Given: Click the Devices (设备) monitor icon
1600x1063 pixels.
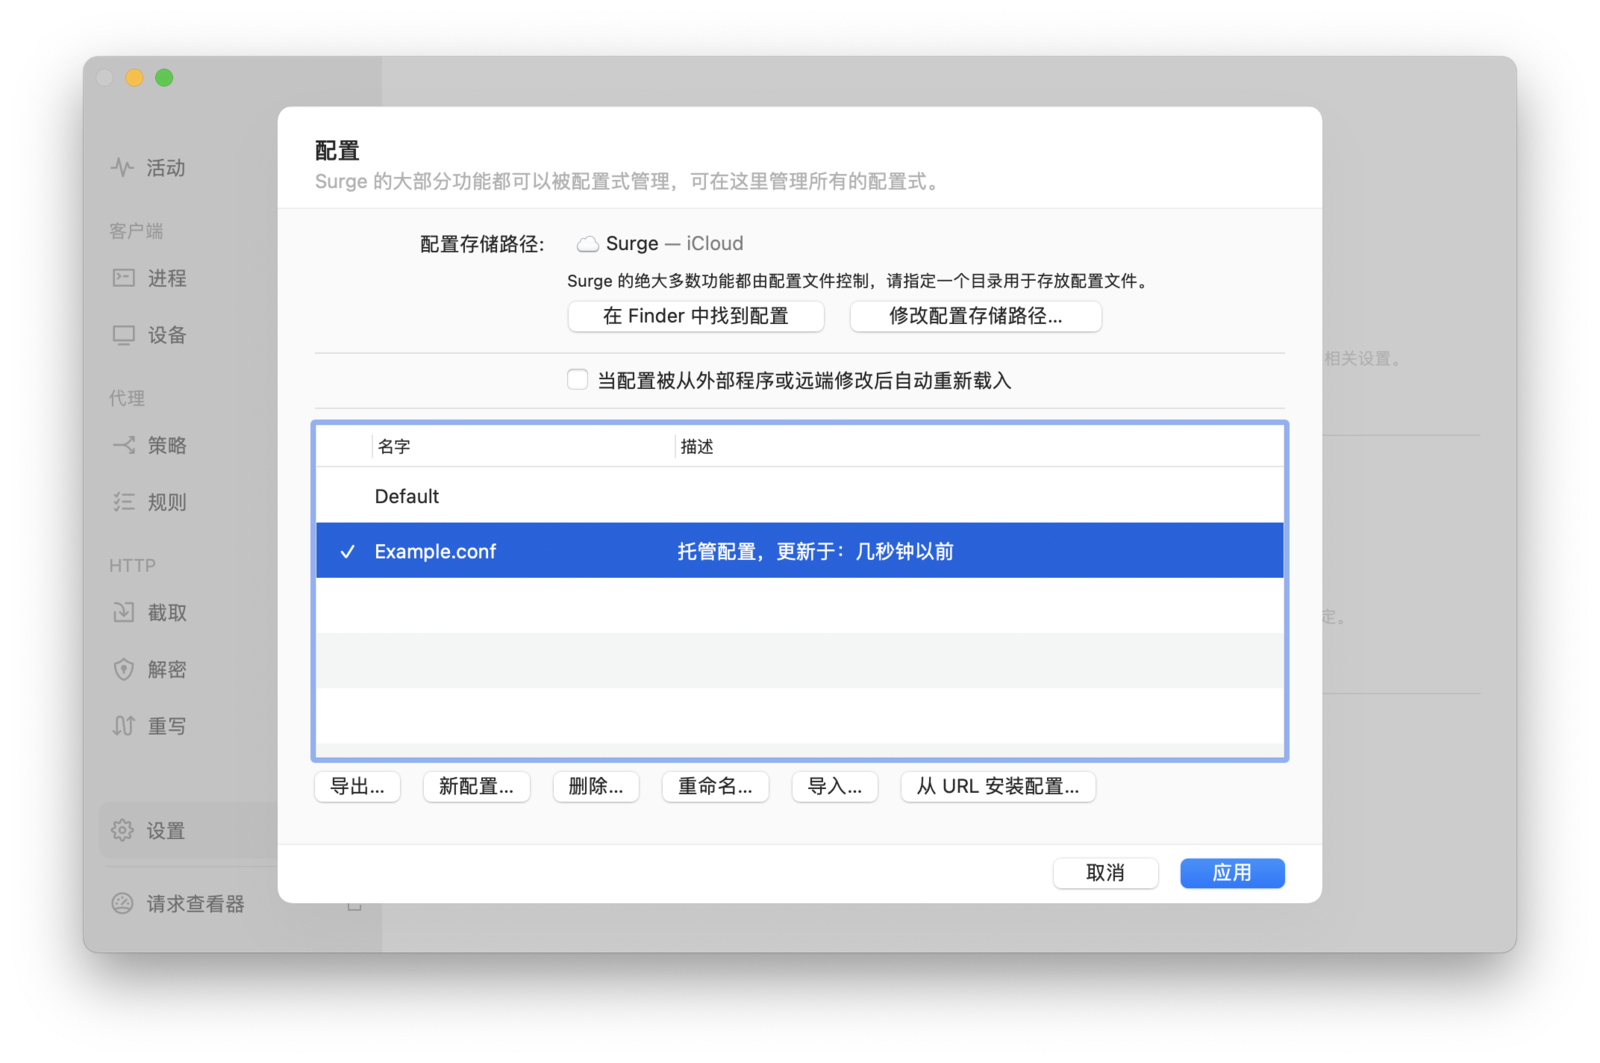Looking at the screenshot, I should [x=124, y=335].
